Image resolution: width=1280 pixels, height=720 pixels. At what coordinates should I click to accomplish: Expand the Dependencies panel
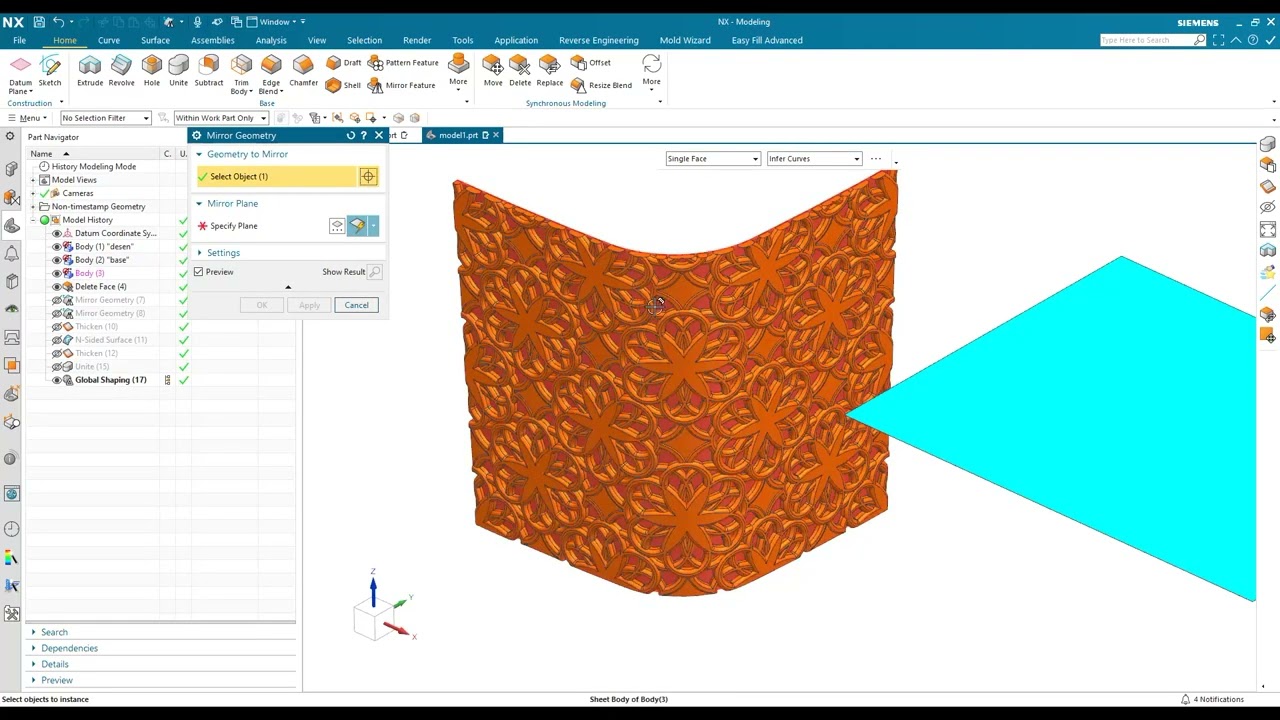tap(69, 648)
